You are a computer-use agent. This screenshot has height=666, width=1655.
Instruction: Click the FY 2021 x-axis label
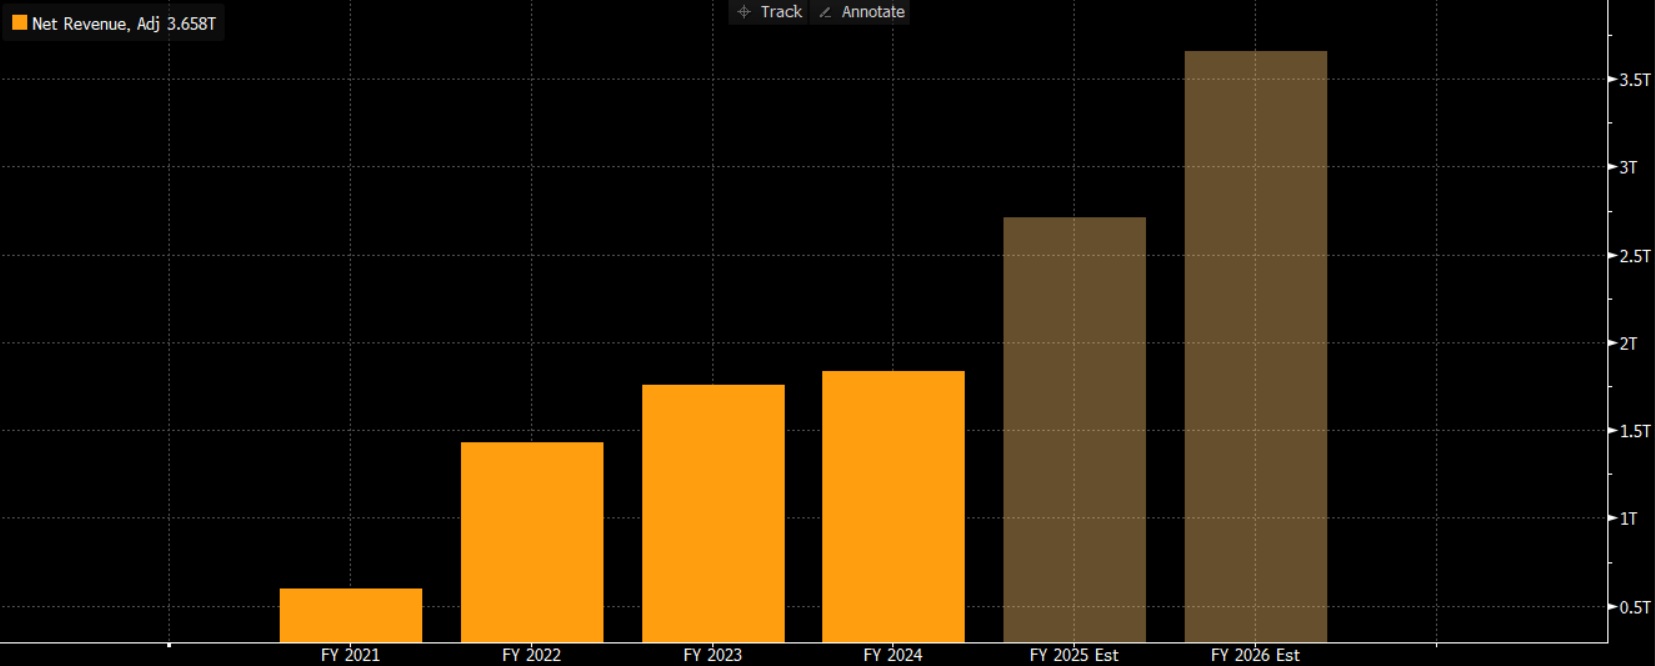tap(350, 655)
